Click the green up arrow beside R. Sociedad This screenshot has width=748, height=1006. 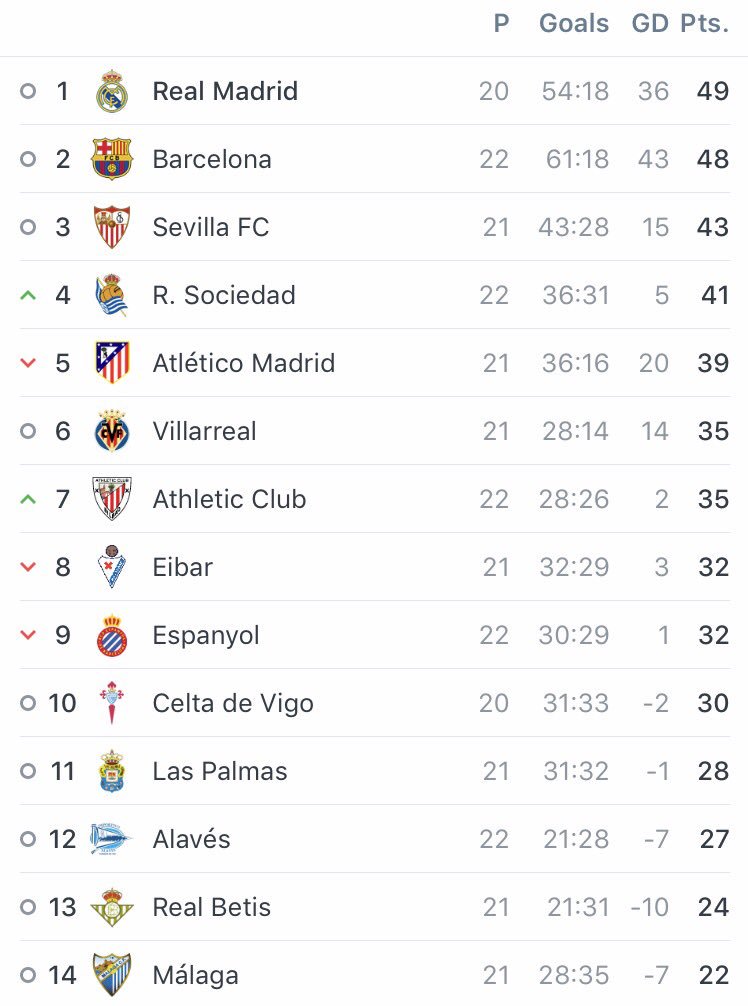[x=28, y=295]
